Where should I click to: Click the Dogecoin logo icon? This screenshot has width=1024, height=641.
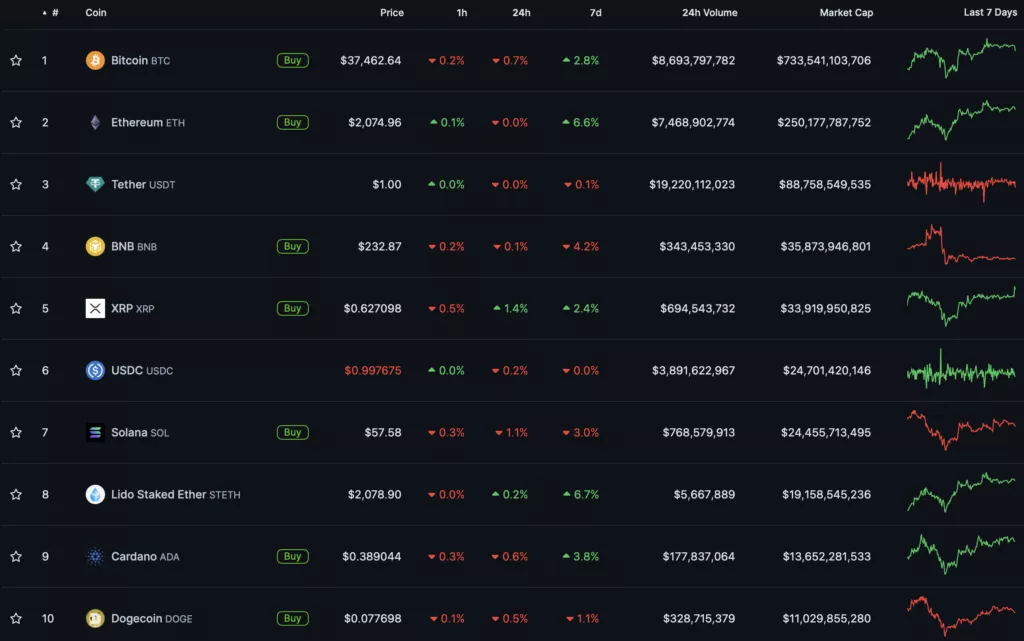tap(95, 618)
